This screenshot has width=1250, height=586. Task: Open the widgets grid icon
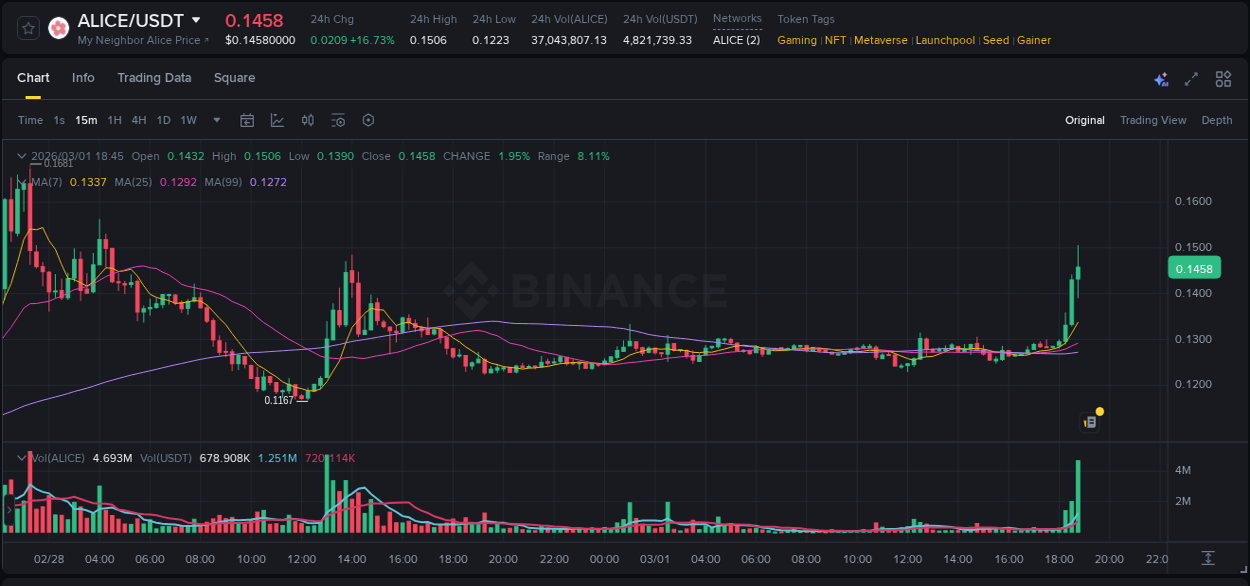pos(1222,78)
